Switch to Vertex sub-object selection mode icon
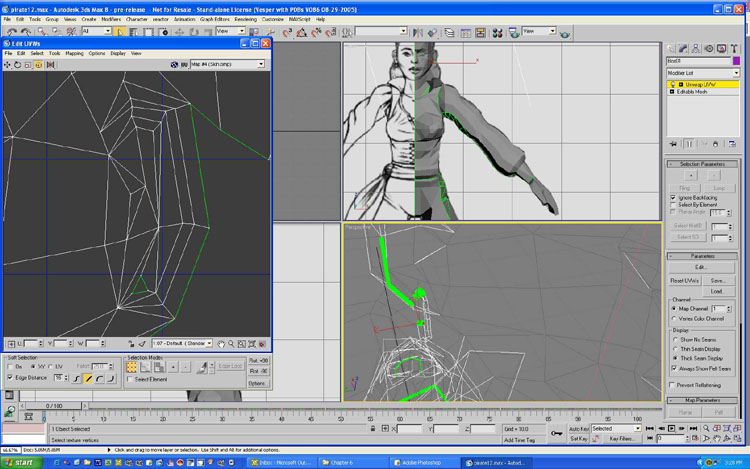The height and width of the screenshot is (469, 750). pyautogui.click(x=131, y=367)
